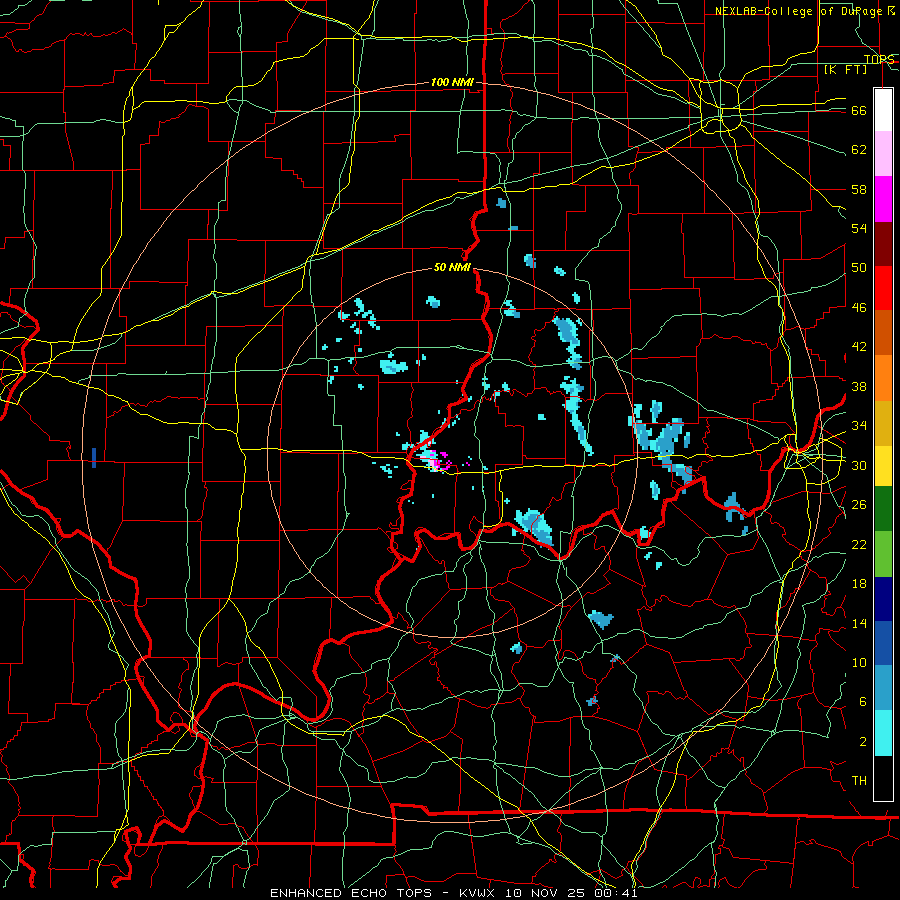Click the medium blue 18 legend swatch

coord(883,643)
